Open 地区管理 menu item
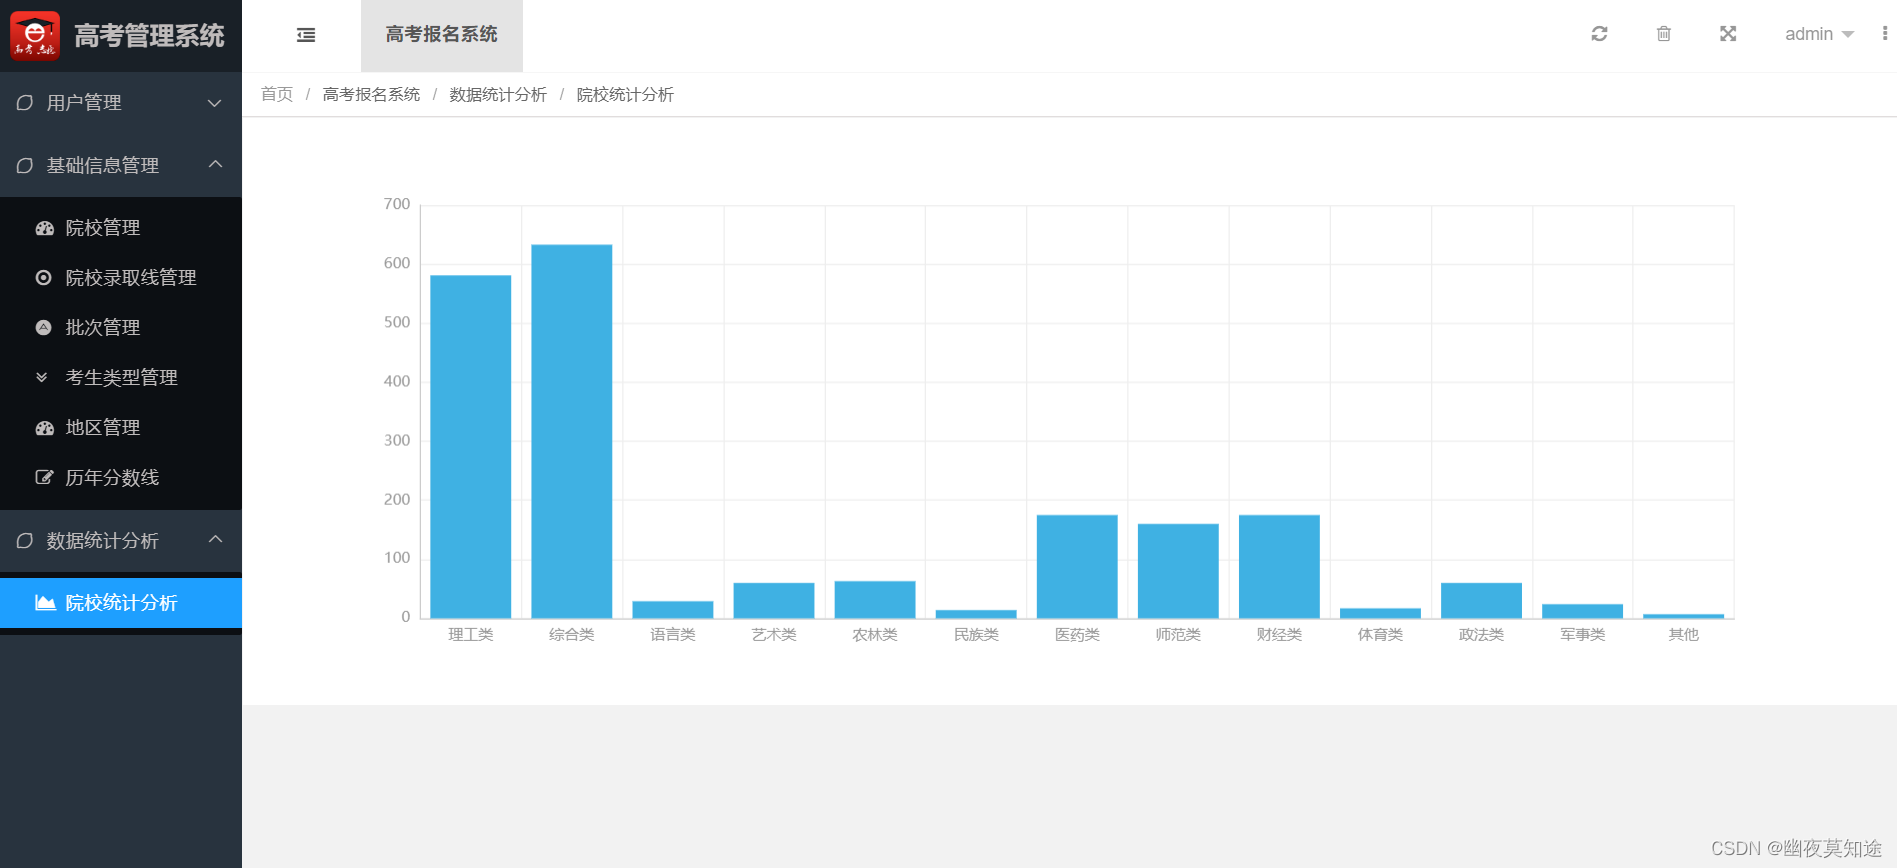Screen dimensions: 1897x868 [121, 428]
